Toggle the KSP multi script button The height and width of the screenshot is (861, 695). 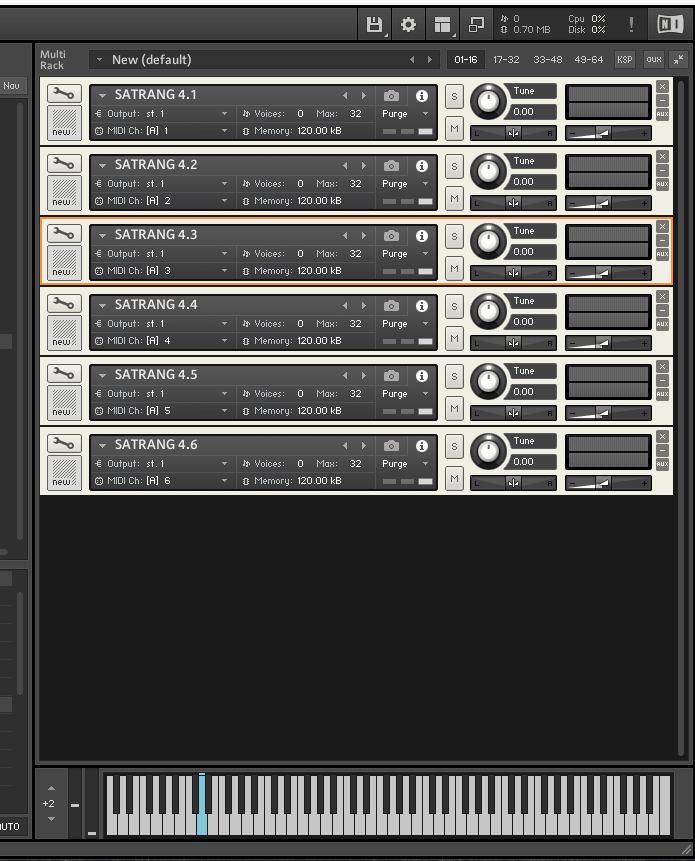tap(625, 59)
